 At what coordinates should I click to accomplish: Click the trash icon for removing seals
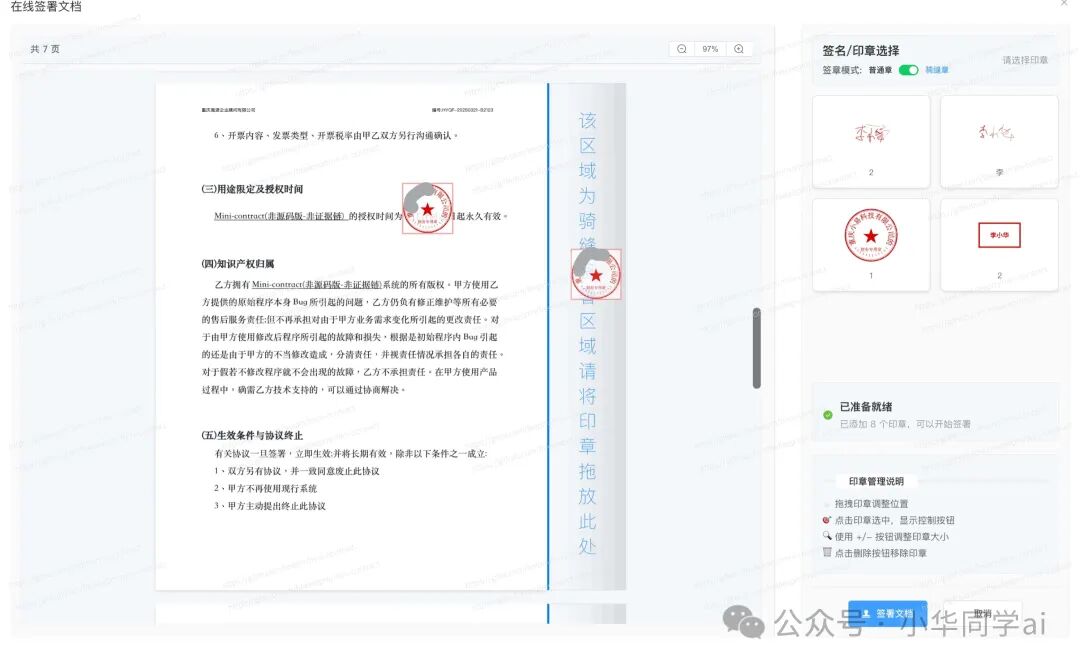(828, 551)
